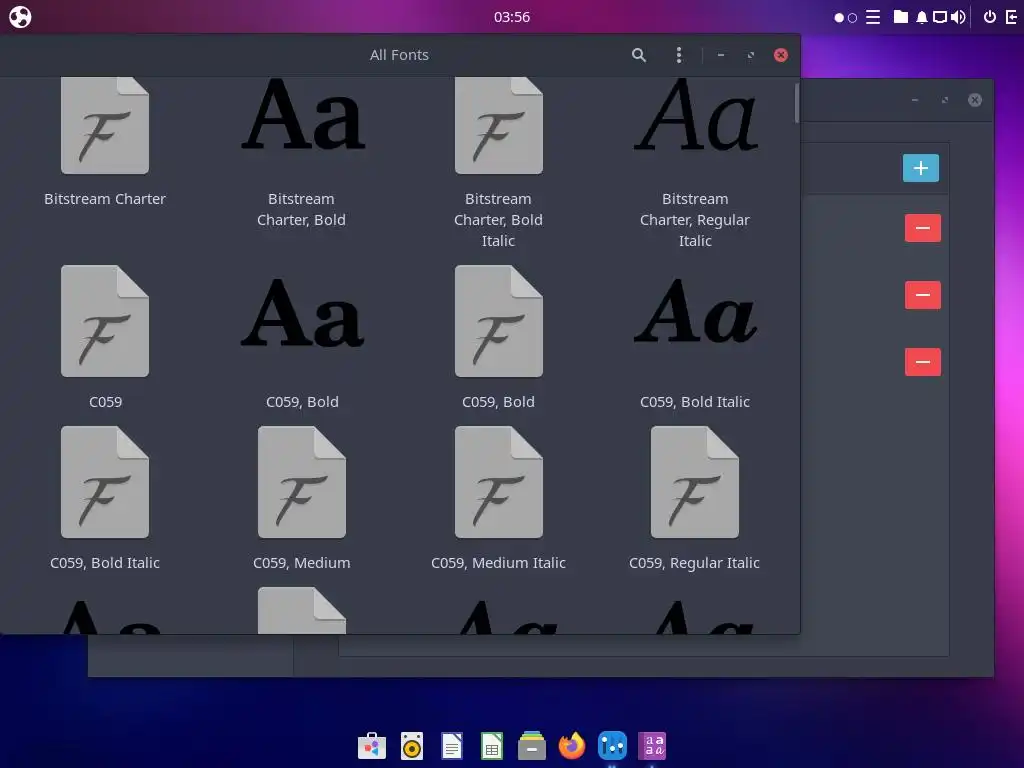The image size is (1024, 768).
Task: Click the lowest red minus button
Action: (923, 362)
